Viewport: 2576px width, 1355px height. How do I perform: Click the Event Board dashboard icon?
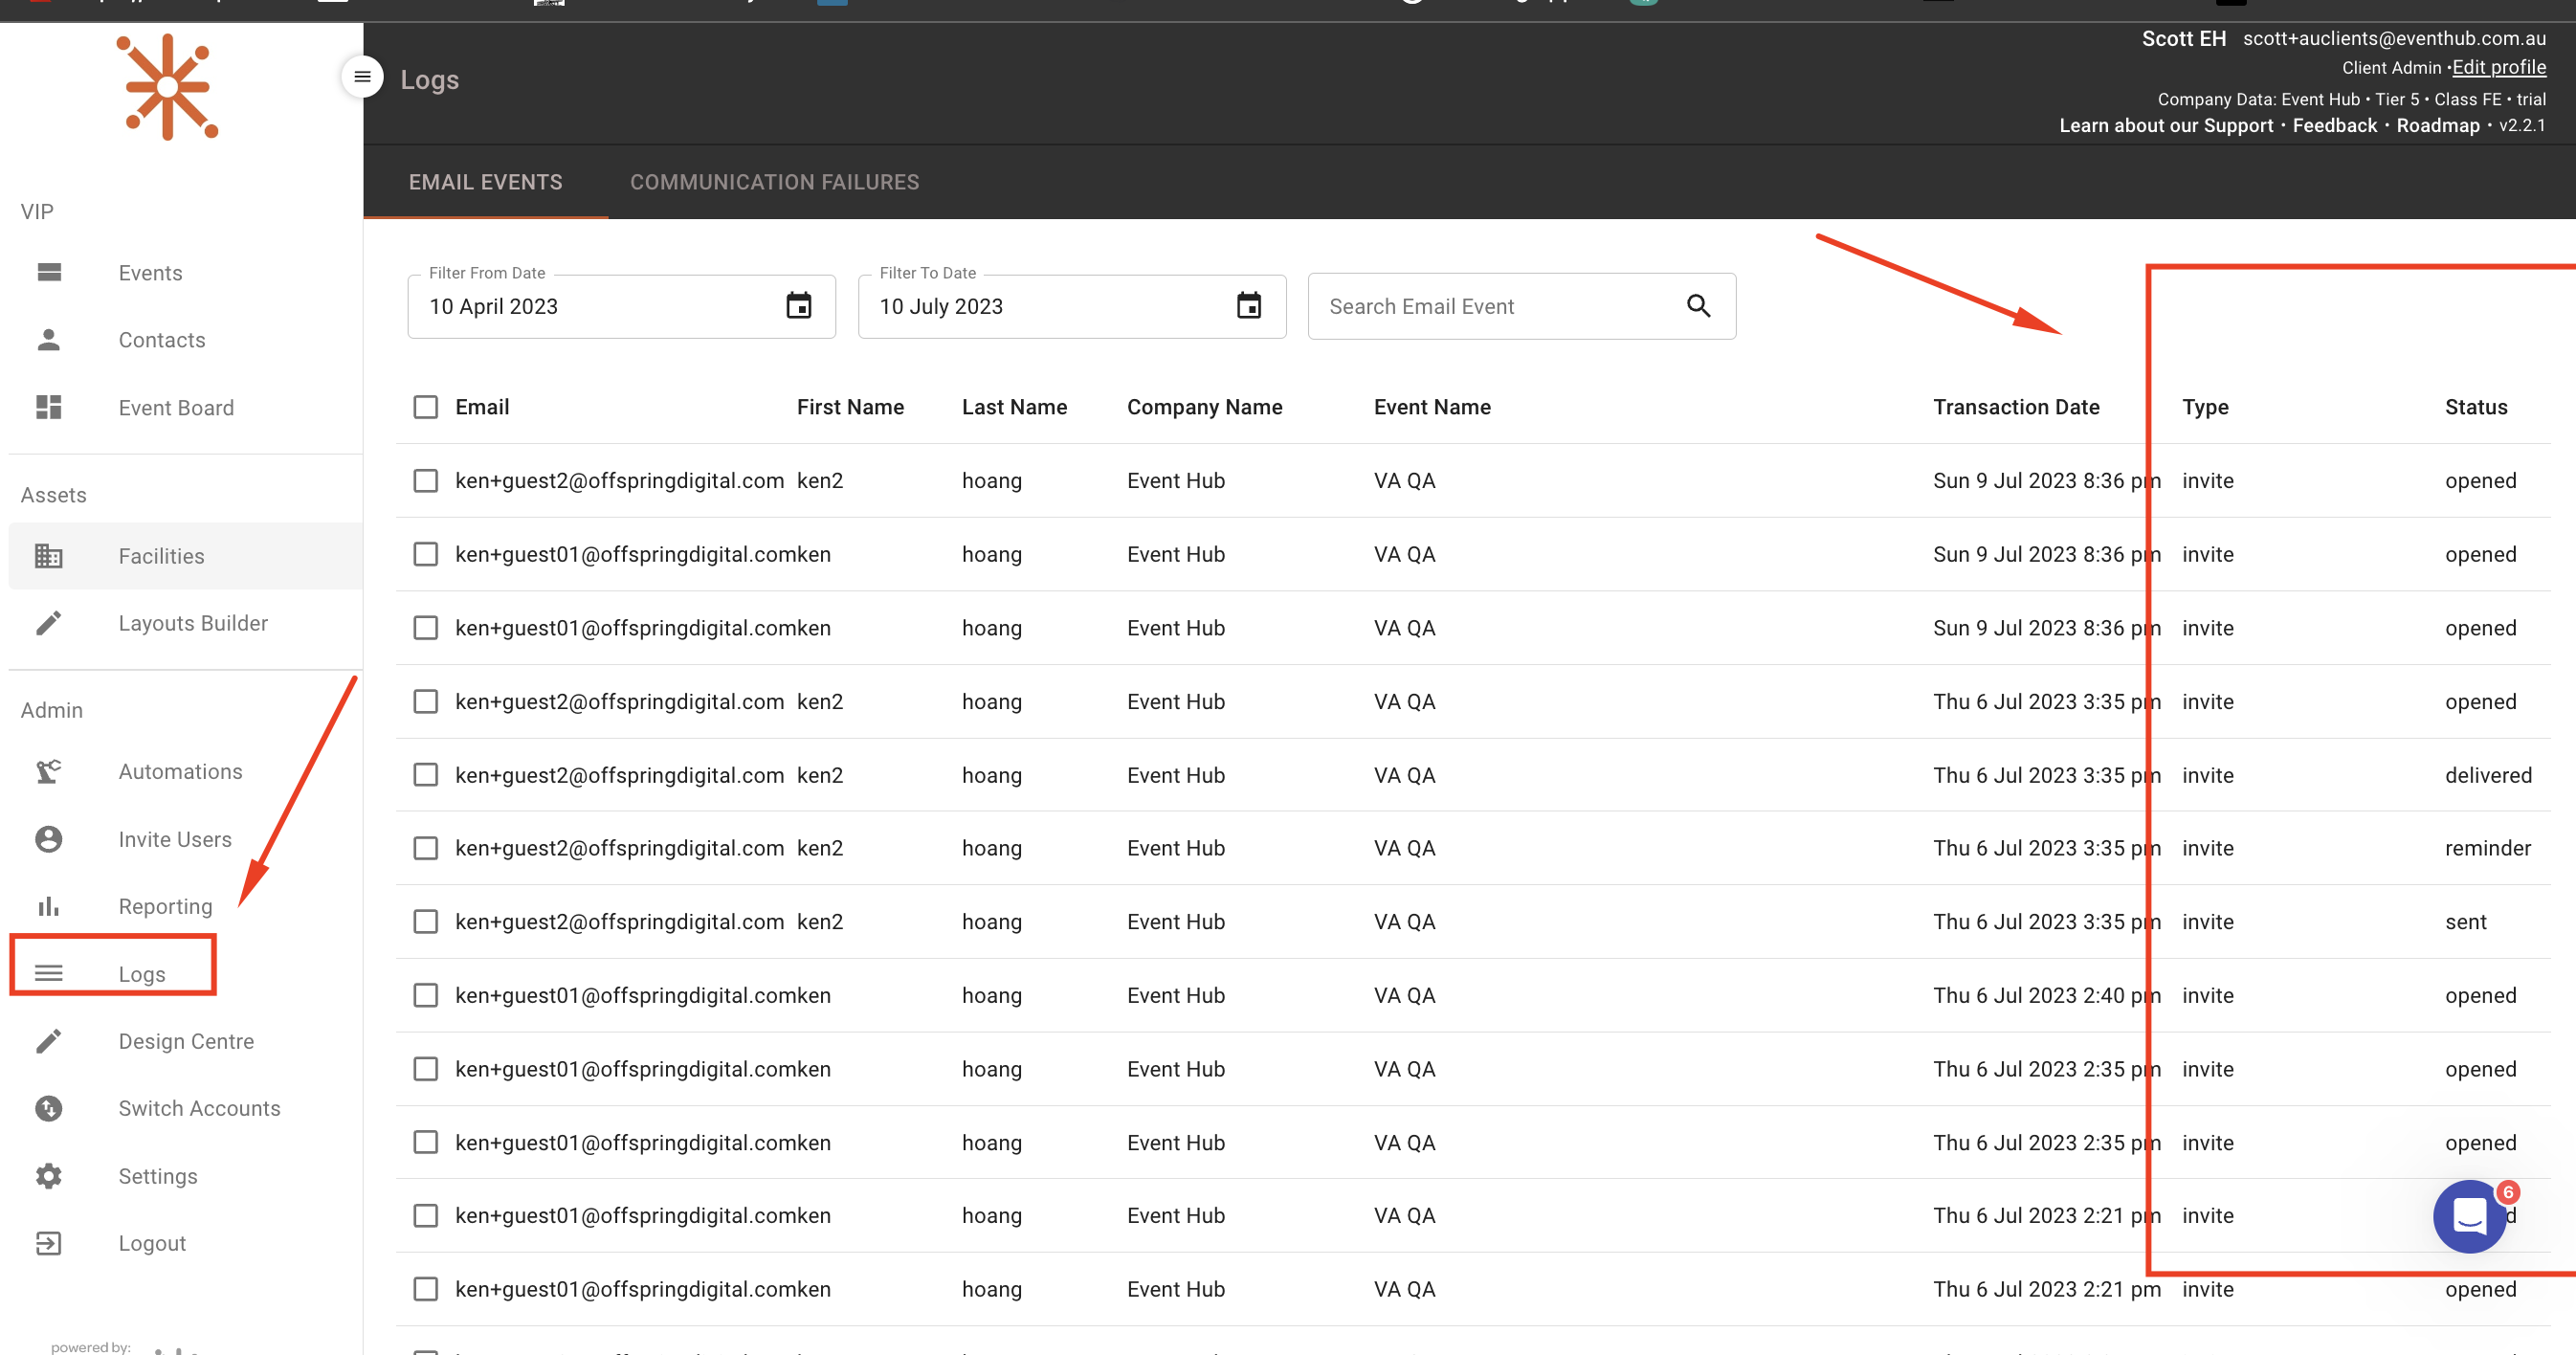tap(48, 407)
